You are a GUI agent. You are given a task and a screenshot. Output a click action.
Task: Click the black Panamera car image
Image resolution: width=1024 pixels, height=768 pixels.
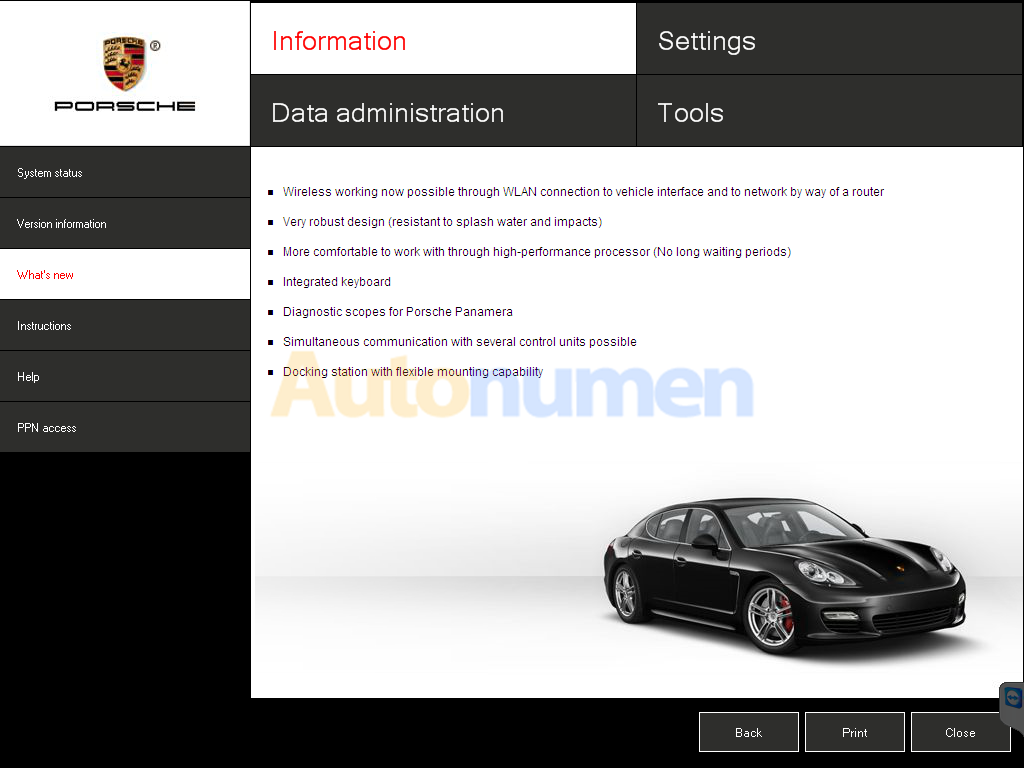click(x=783, y=573)
